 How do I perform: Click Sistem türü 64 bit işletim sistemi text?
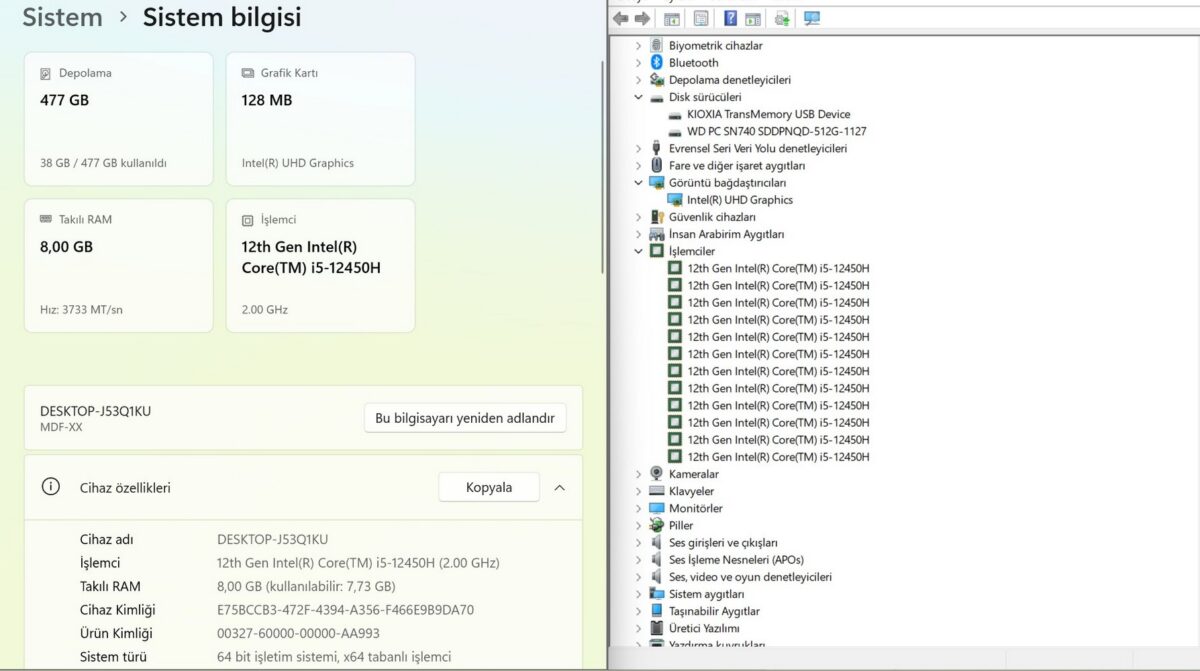[334, 657]
